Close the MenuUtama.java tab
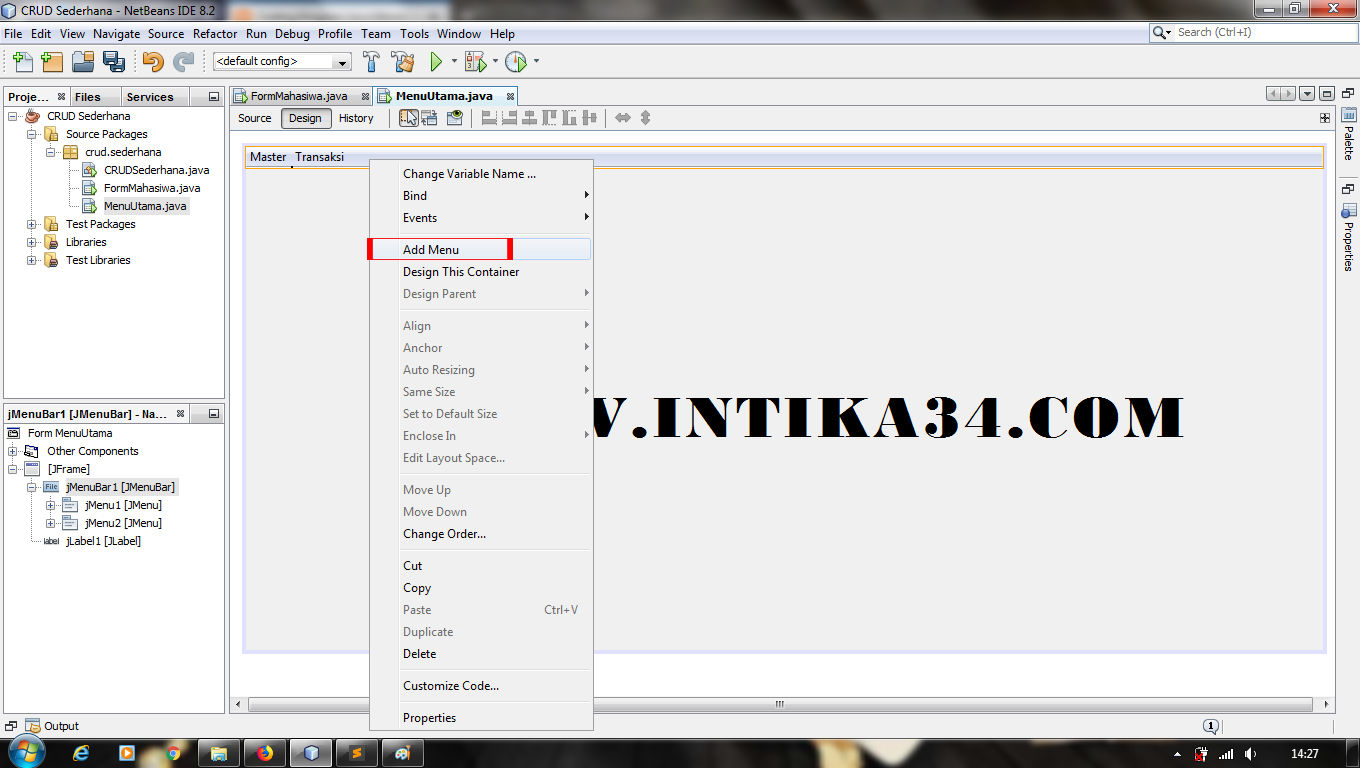Image resolution: width=1360 pixels, height=768 pixels. (x=510, y=96)
